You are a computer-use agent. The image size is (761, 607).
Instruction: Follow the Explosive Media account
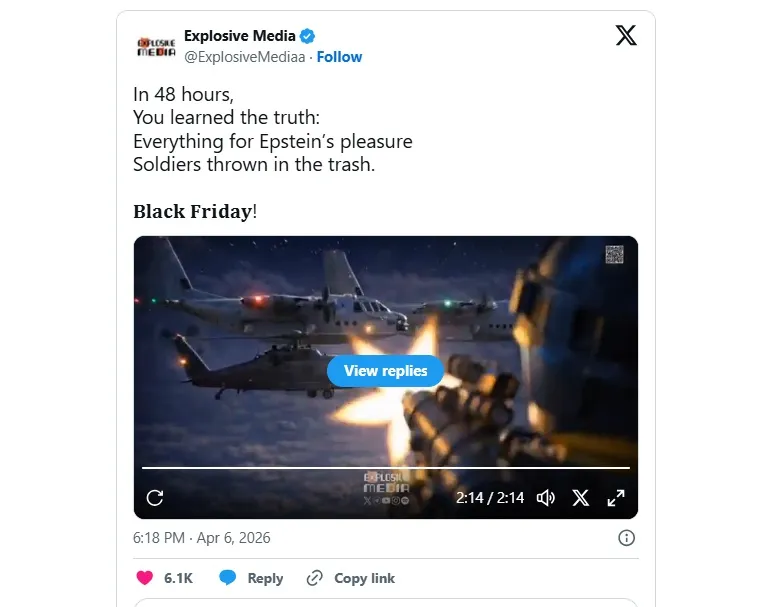[339, 57]
